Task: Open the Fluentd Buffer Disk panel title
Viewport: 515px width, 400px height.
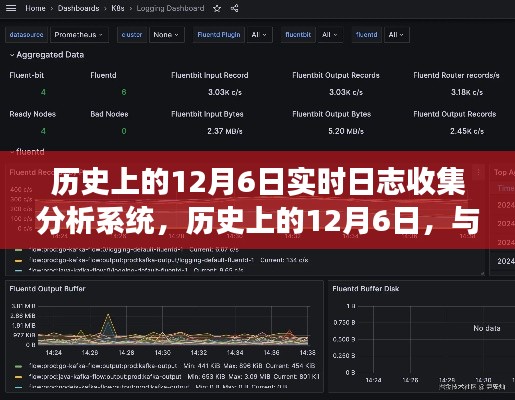Action: [x=366, y=289]
